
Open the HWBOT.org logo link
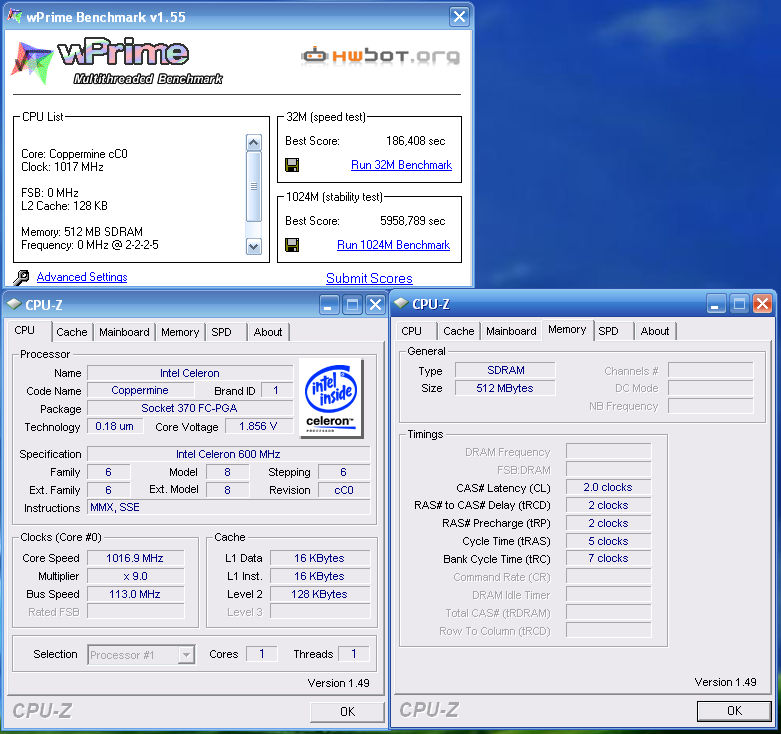click(381, 56)
